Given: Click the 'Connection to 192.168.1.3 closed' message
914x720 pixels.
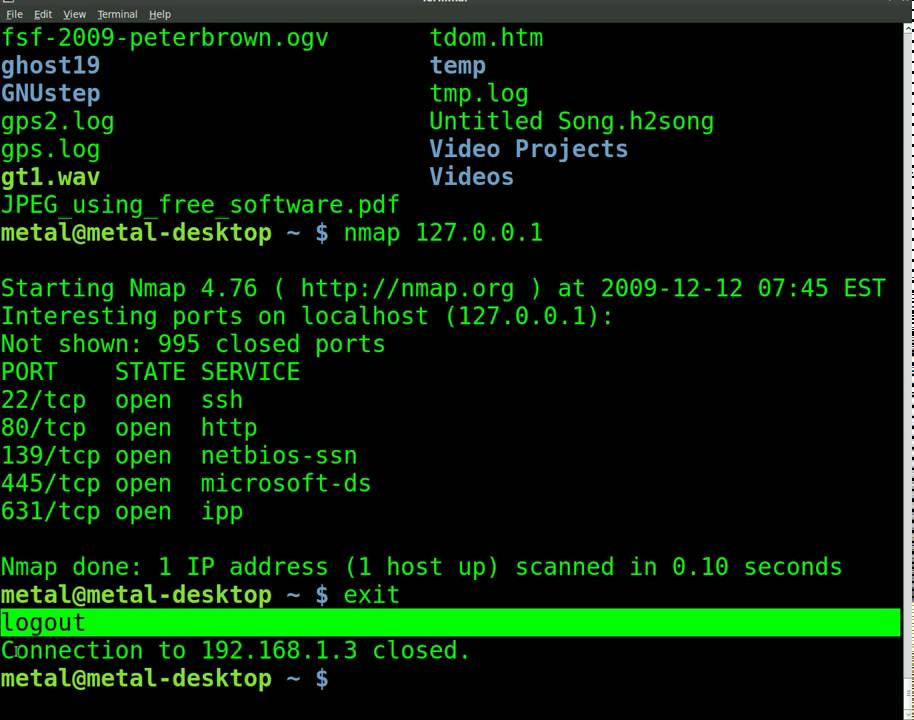Looking at the screenshot, I should (235, 651).
